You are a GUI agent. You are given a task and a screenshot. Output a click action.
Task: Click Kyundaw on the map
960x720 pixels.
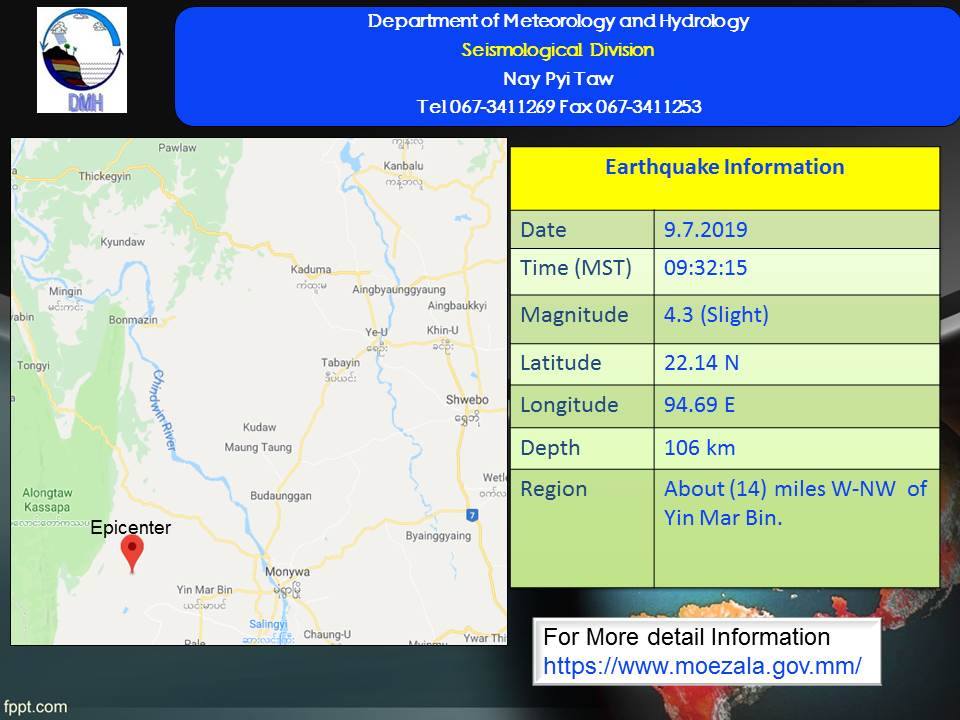click(x=122, y=242)
